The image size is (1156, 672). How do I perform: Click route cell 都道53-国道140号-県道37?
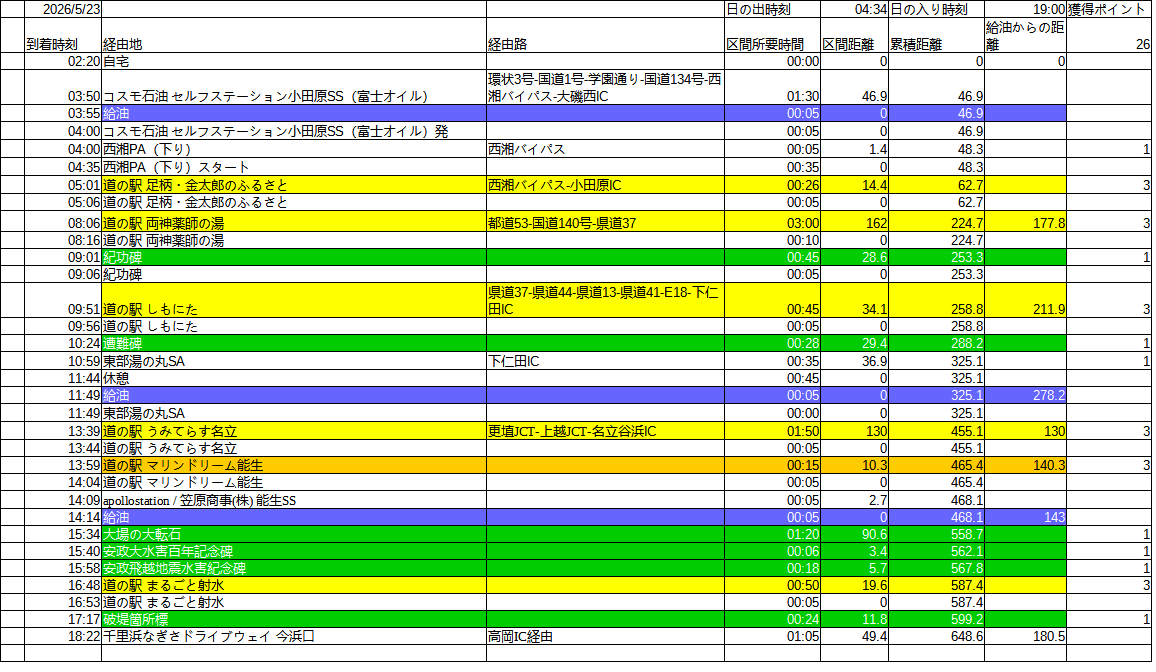pos(605,222)
